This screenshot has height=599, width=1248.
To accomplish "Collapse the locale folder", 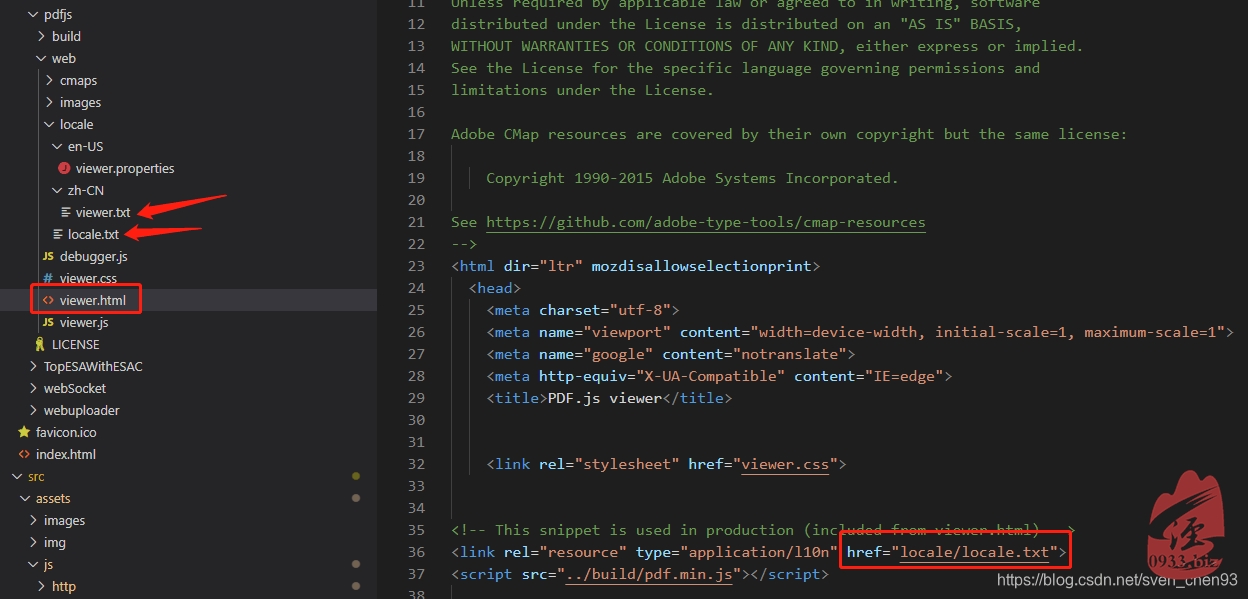I will coord(49,125).
